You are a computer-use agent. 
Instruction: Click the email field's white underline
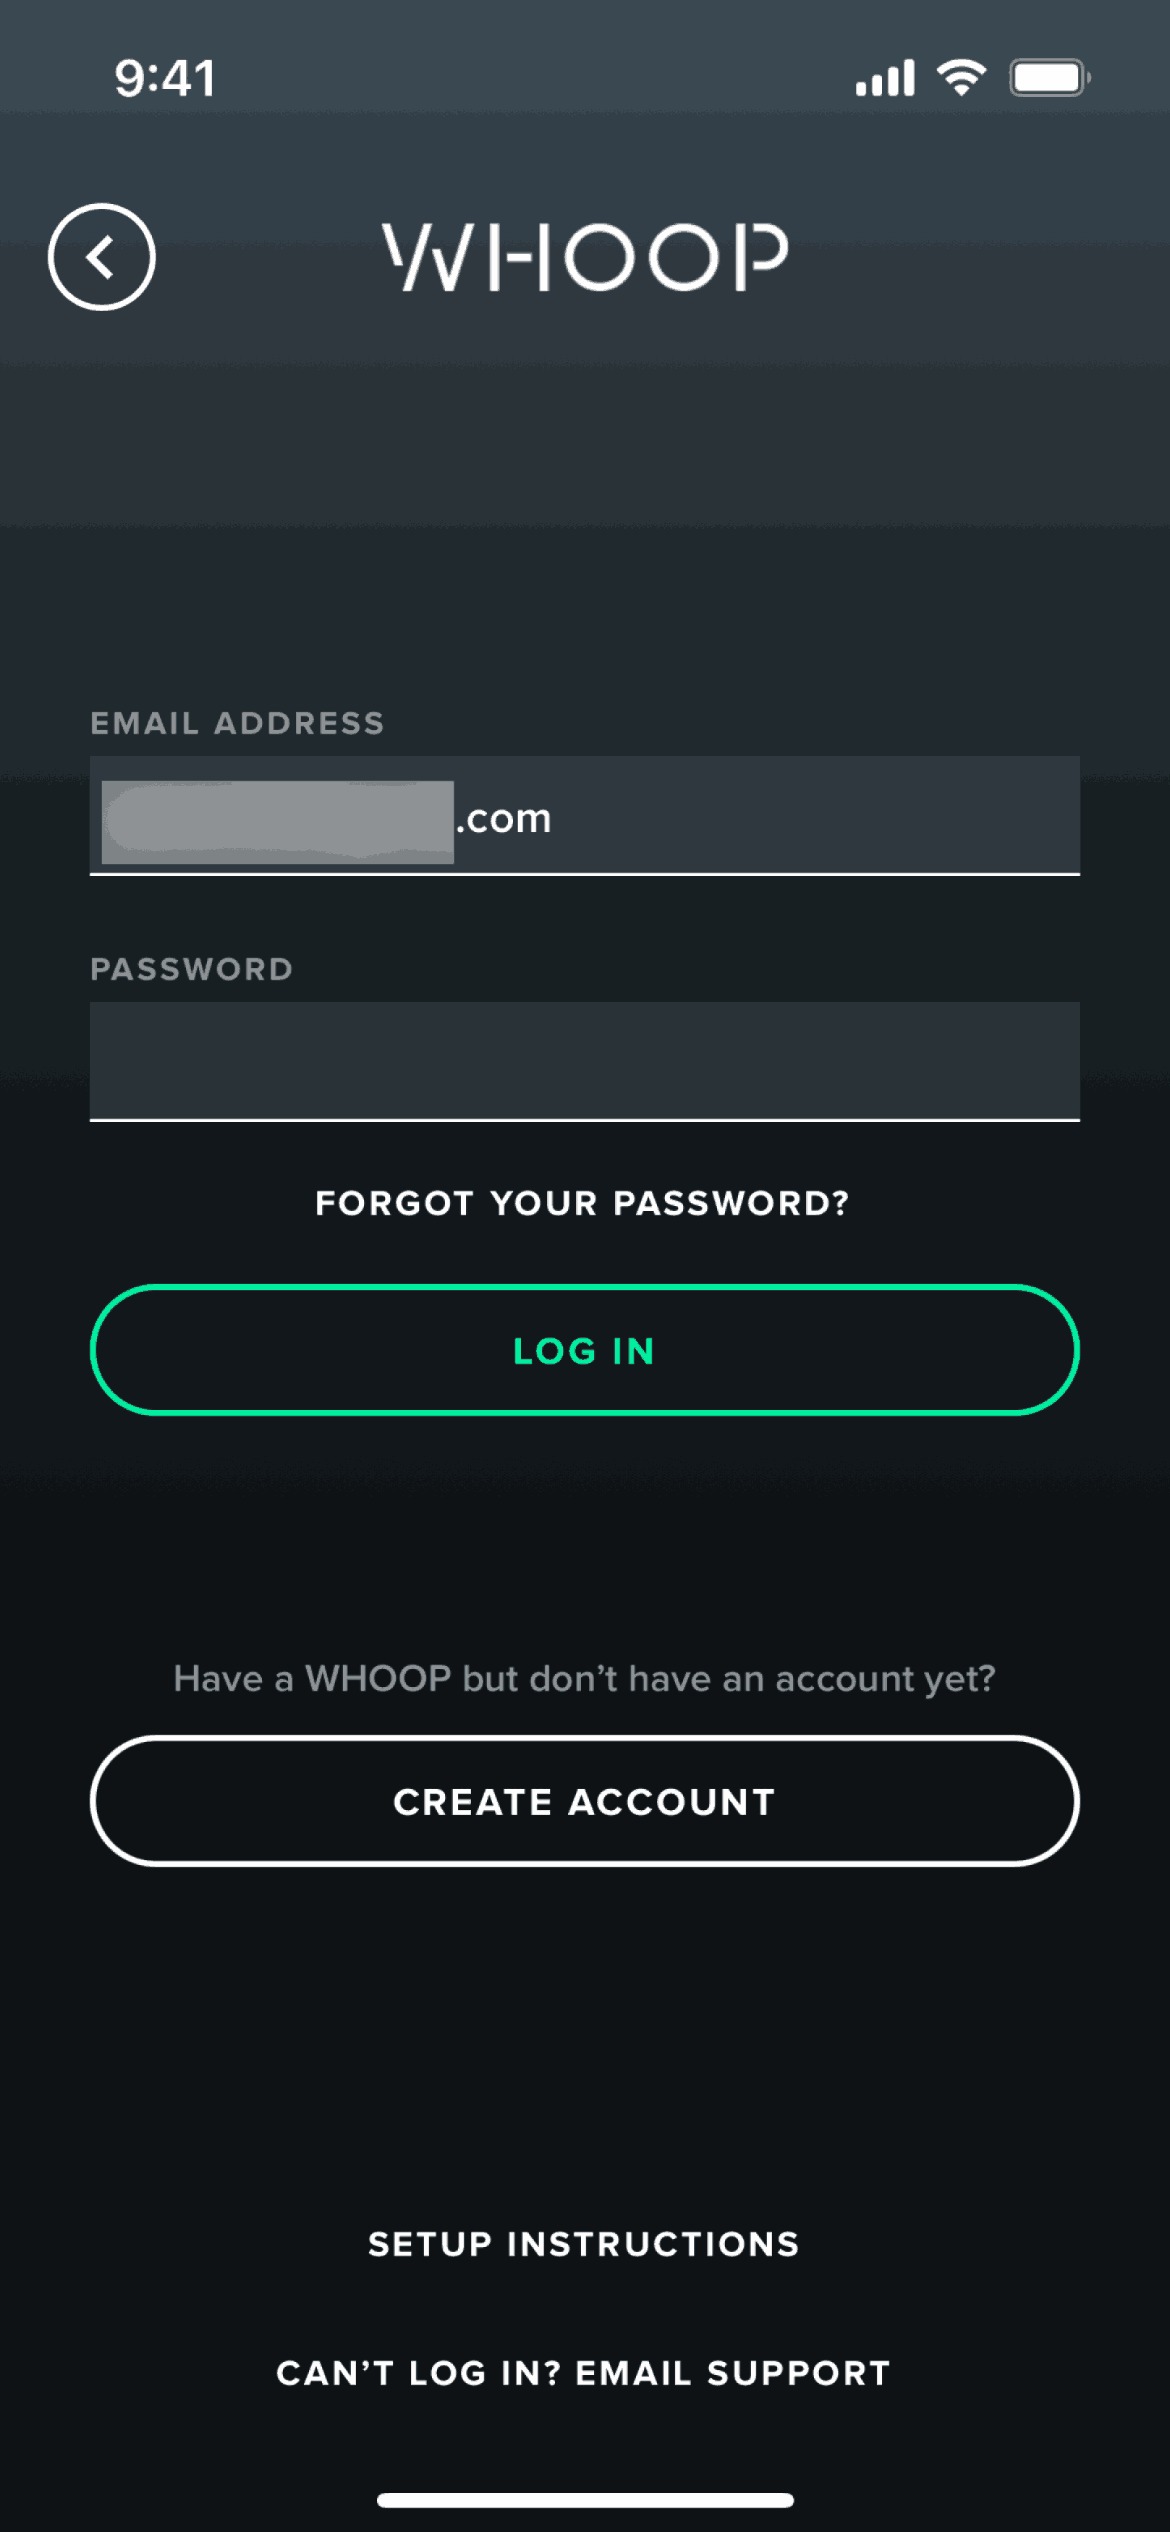coord(585,874)
